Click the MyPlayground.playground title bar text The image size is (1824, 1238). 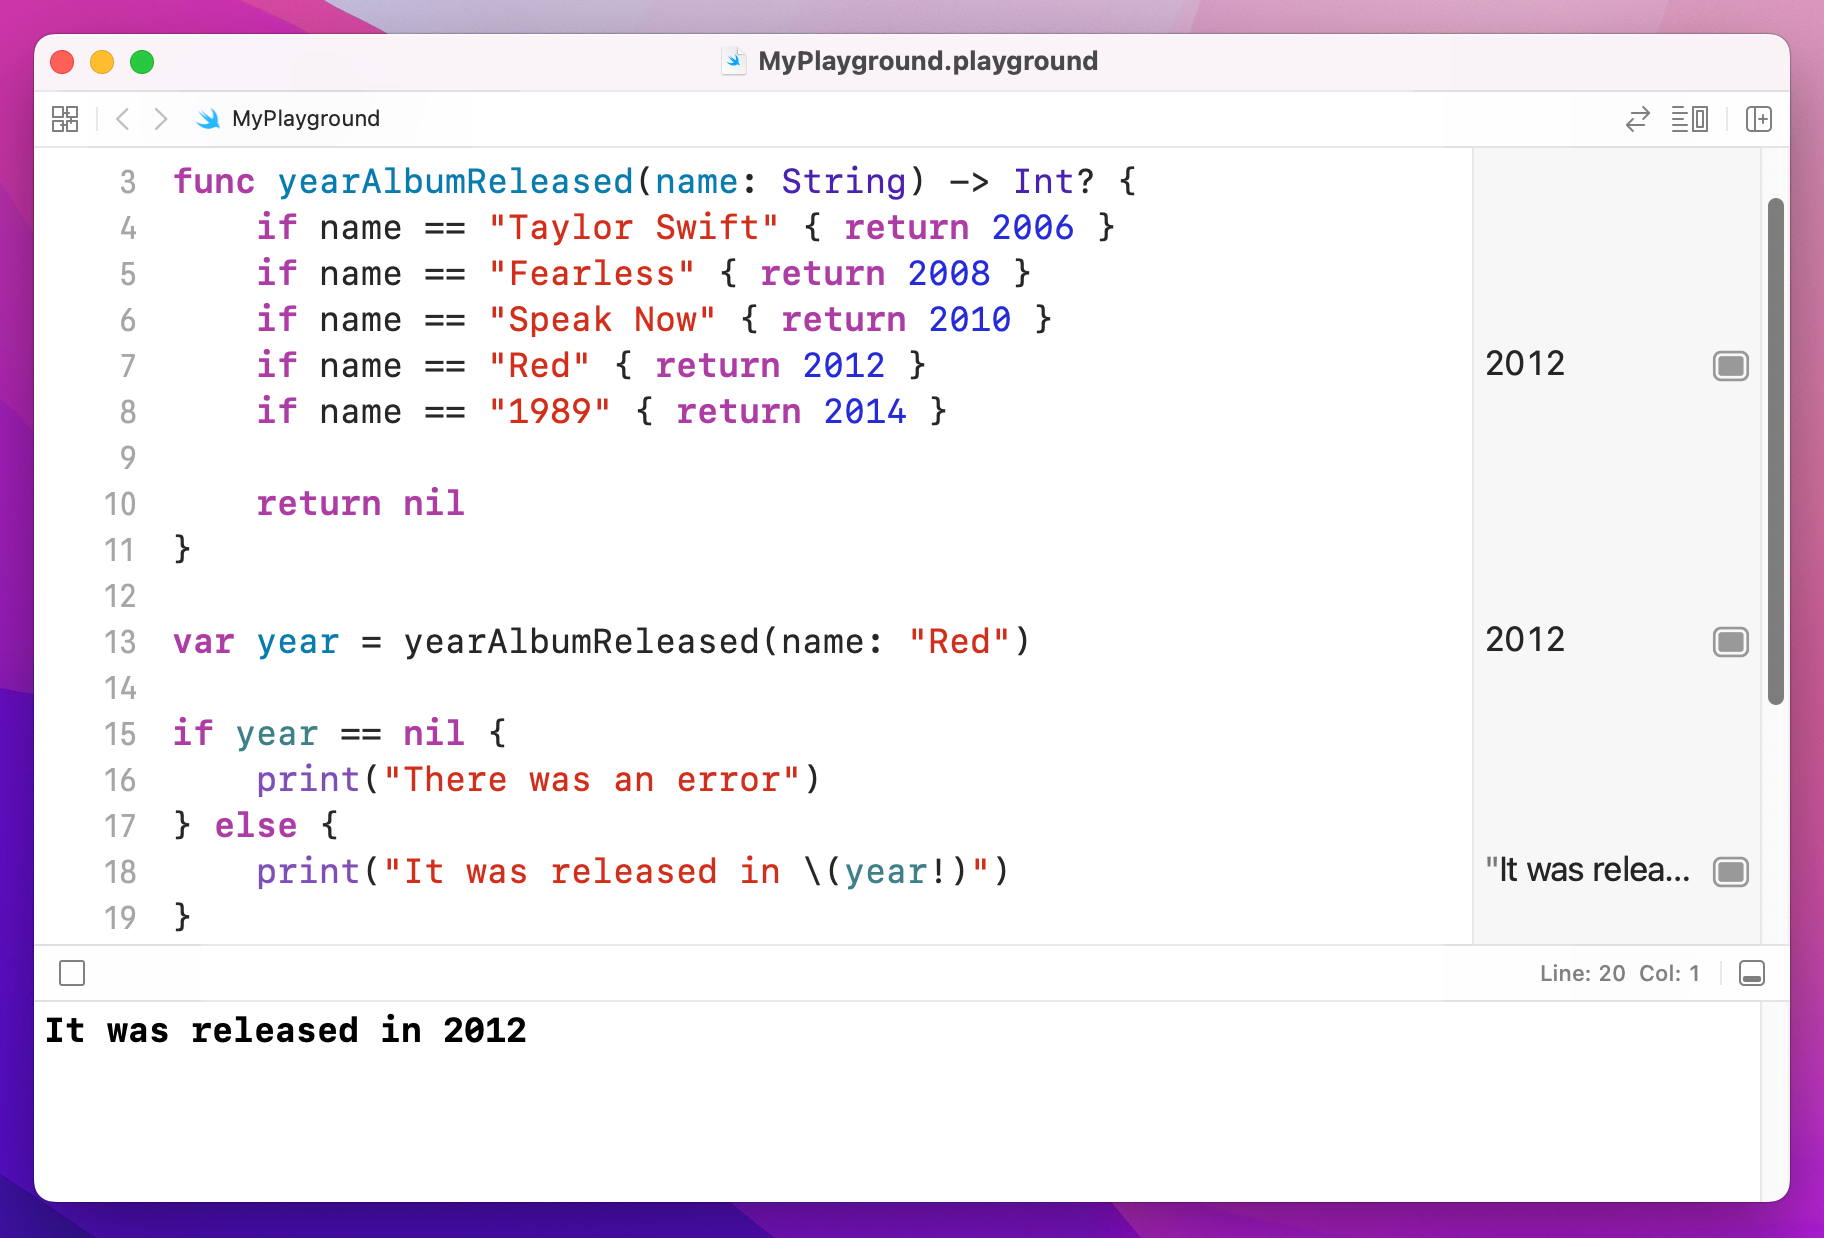click(928, 61)
